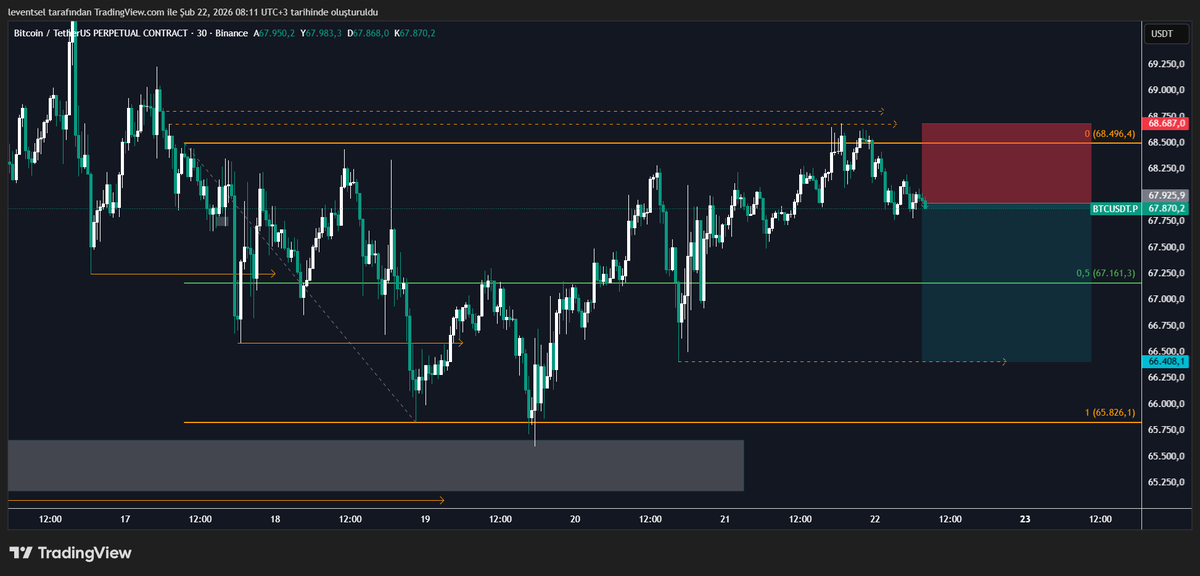
Task: Click the red 68.687,0 price tag
Action: point(1167,123)
